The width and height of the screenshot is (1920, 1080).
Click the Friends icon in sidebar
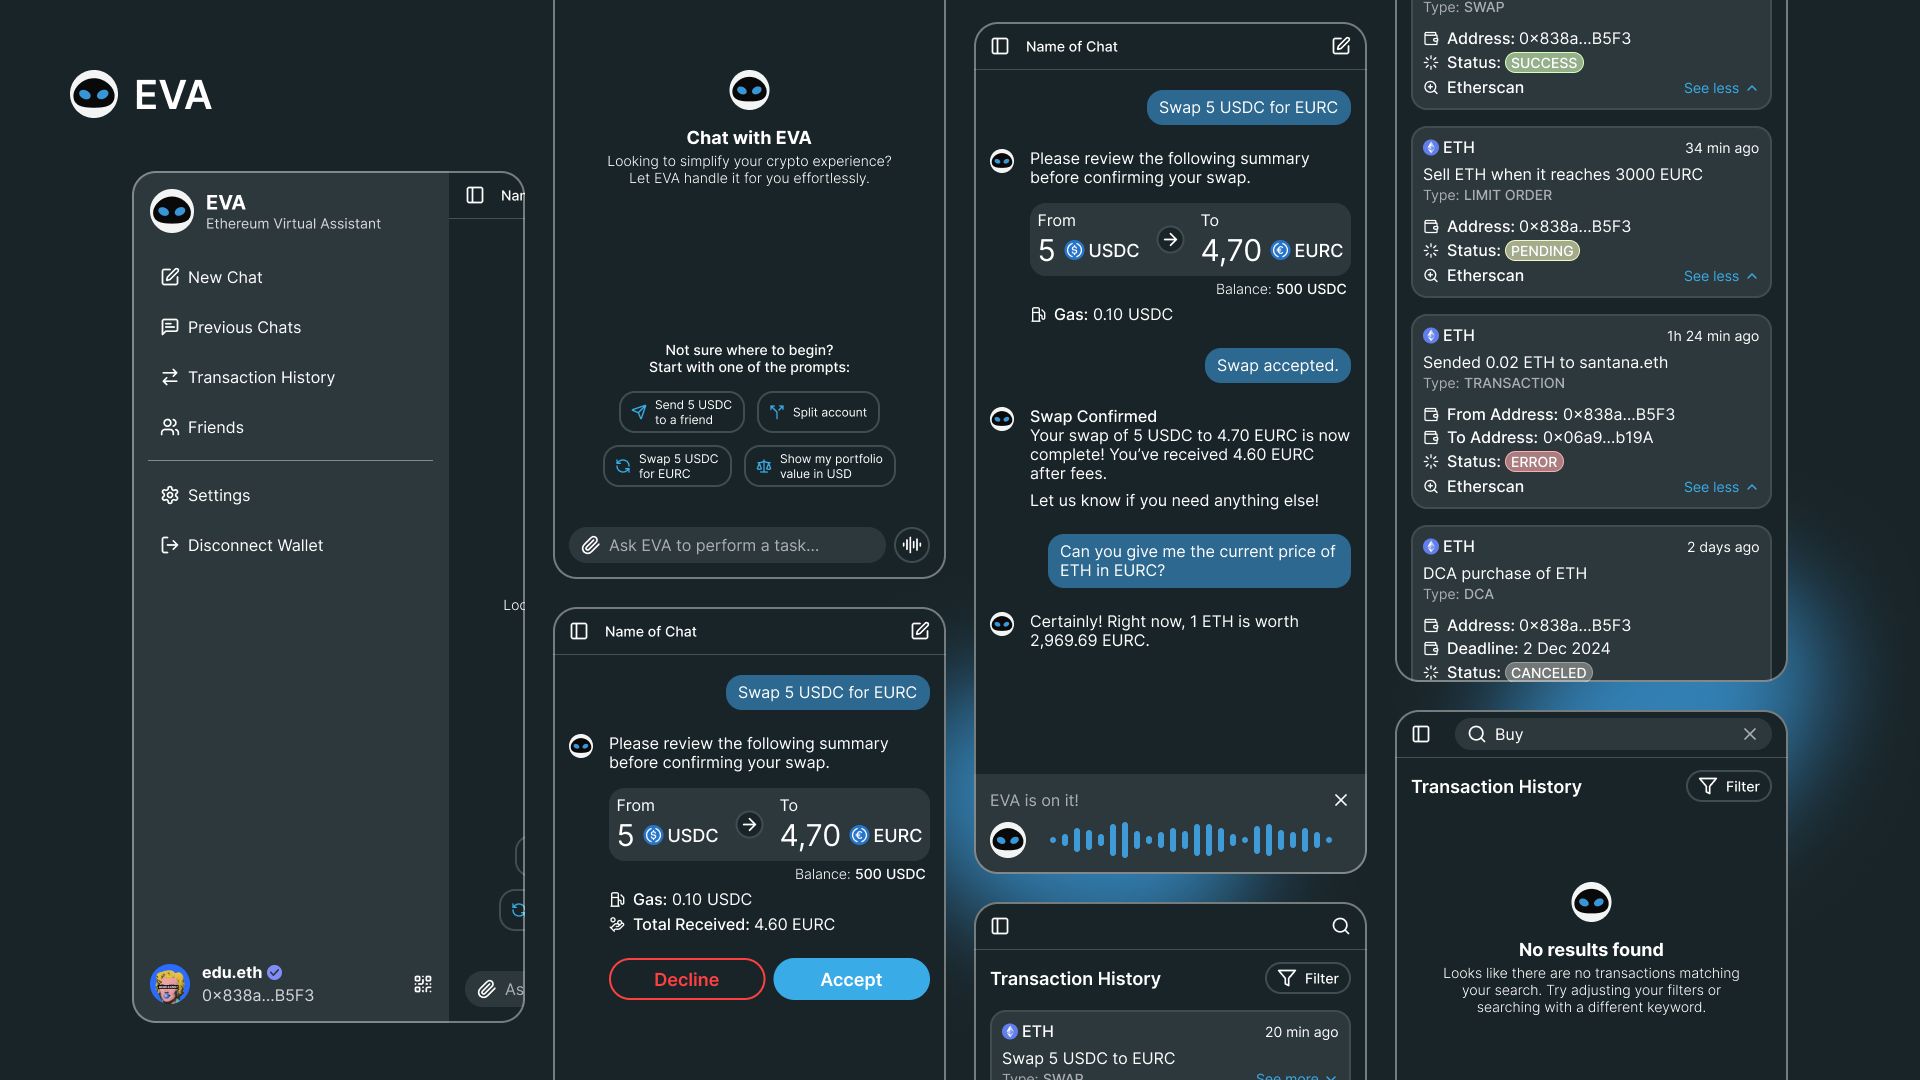pyautogui.click(x=167, y=426)
